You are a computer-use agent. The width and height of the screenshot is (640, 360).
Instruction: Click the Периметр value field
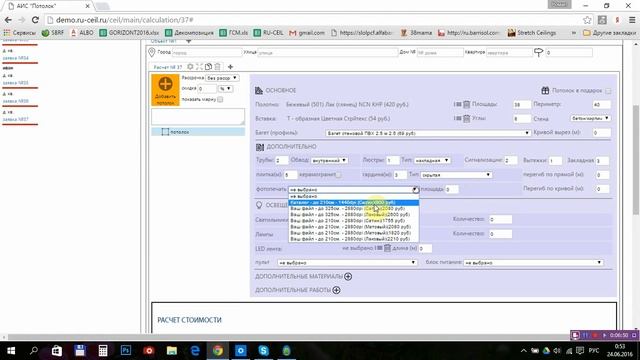coord(602,104)
